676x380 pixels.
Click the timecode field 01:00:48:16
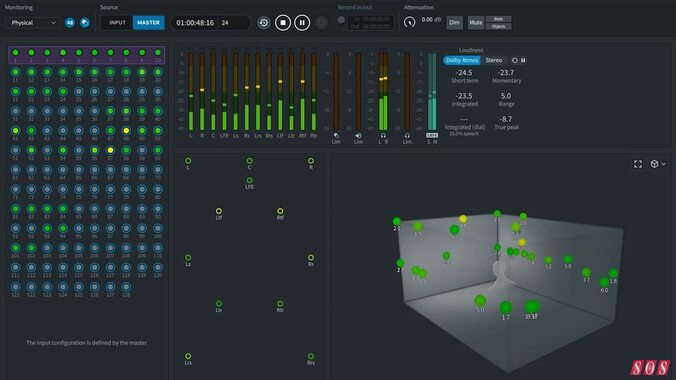(x=195, y=23)
